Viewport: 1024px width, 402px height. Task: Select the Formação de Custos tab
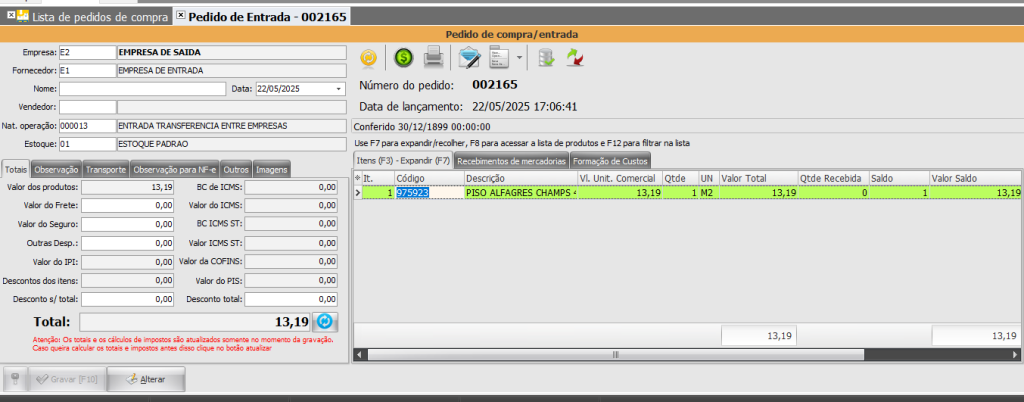(x=612, y=161)
